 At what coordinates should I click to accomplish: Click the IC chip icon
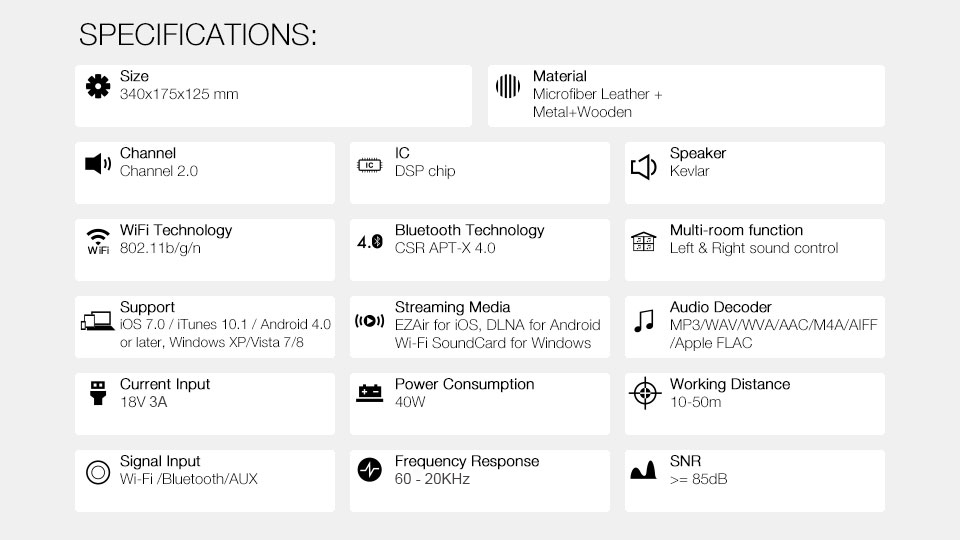point(370,164)
